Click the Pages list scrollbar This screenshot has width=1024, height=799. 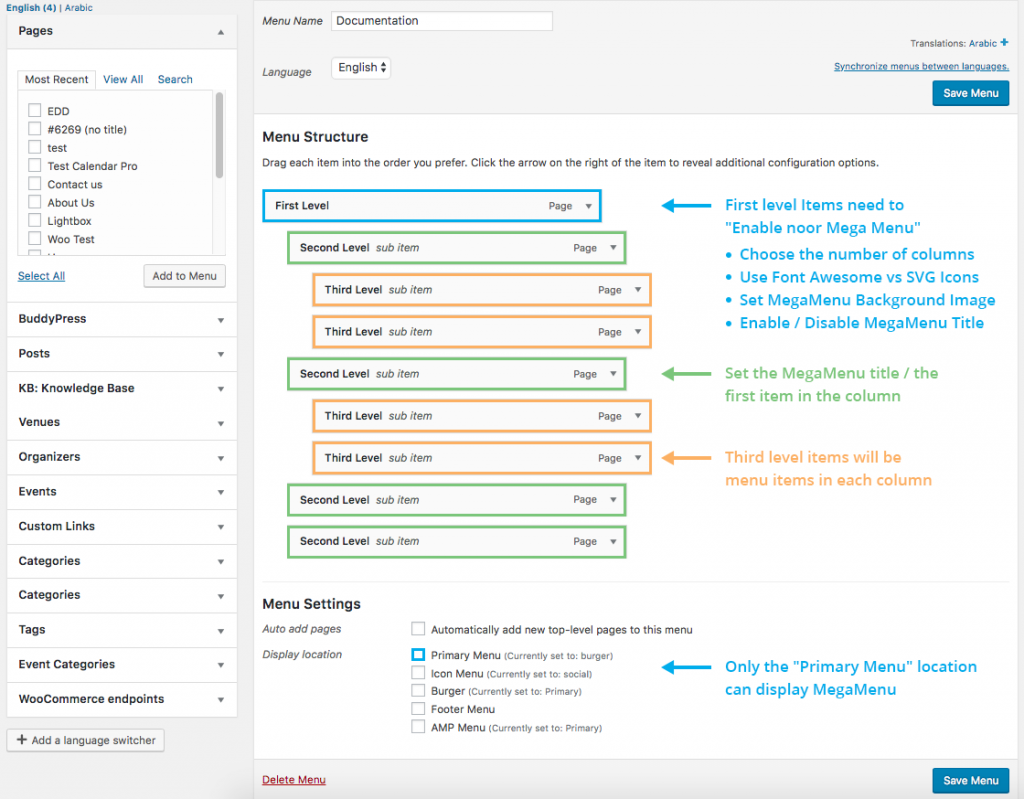(x=219, y=135)
